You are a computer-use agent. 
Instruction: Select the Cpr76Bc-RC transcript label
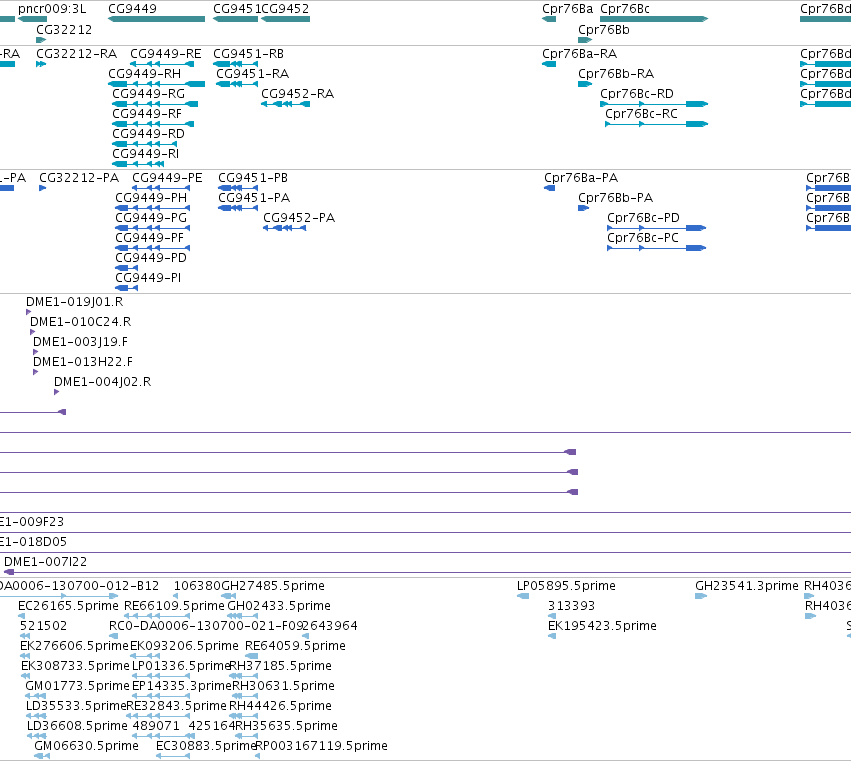(x=641, y=114)
